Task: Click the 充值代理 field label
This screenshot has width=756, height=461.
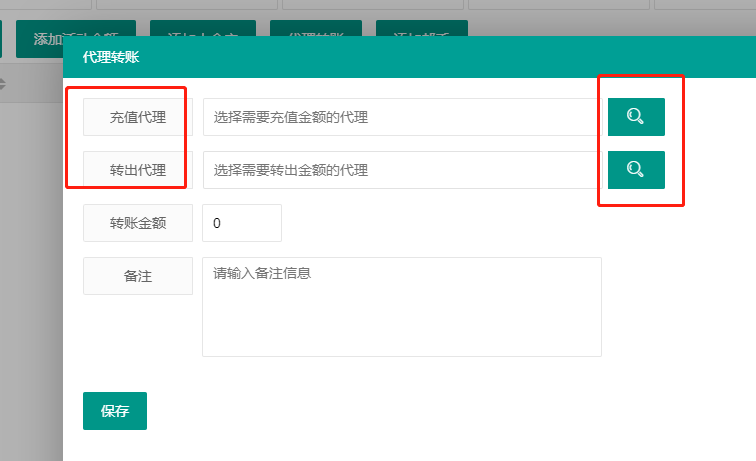Action: click(x=137, y=117)
